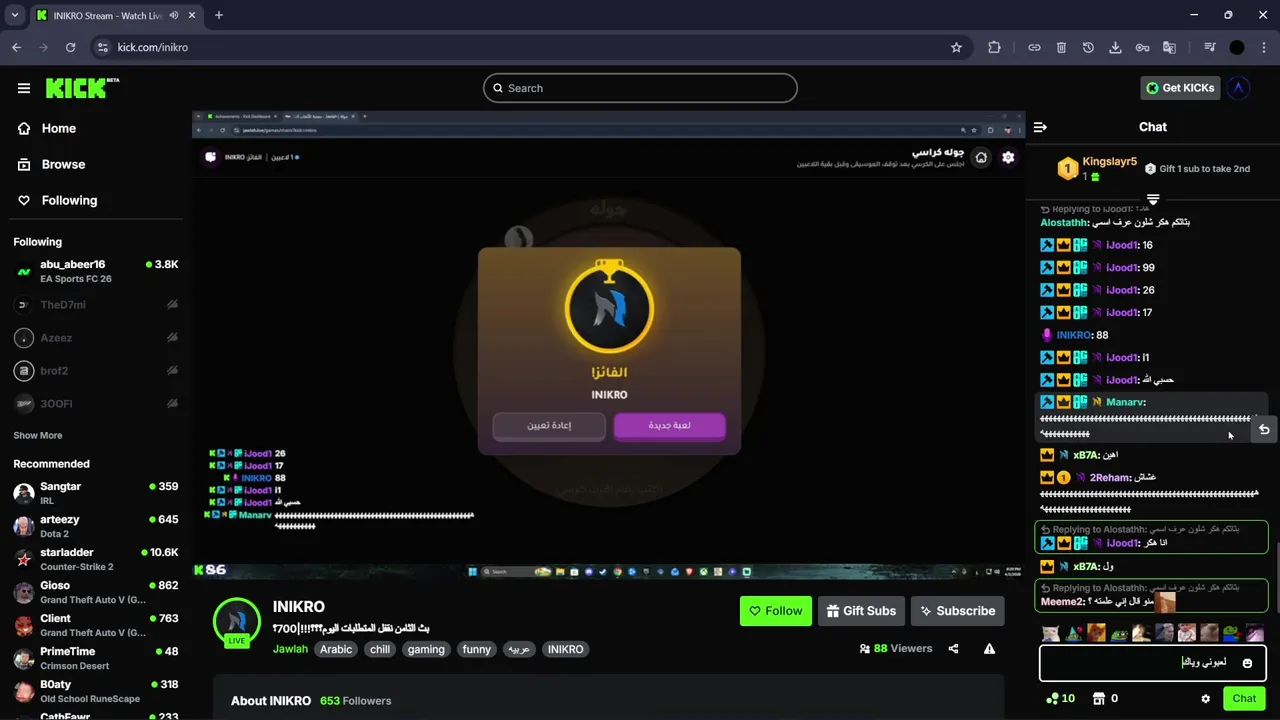The image size is (1280, 720).
Task: Open abu_abeer16 channel in Following
Action: [x=95, y=271]
